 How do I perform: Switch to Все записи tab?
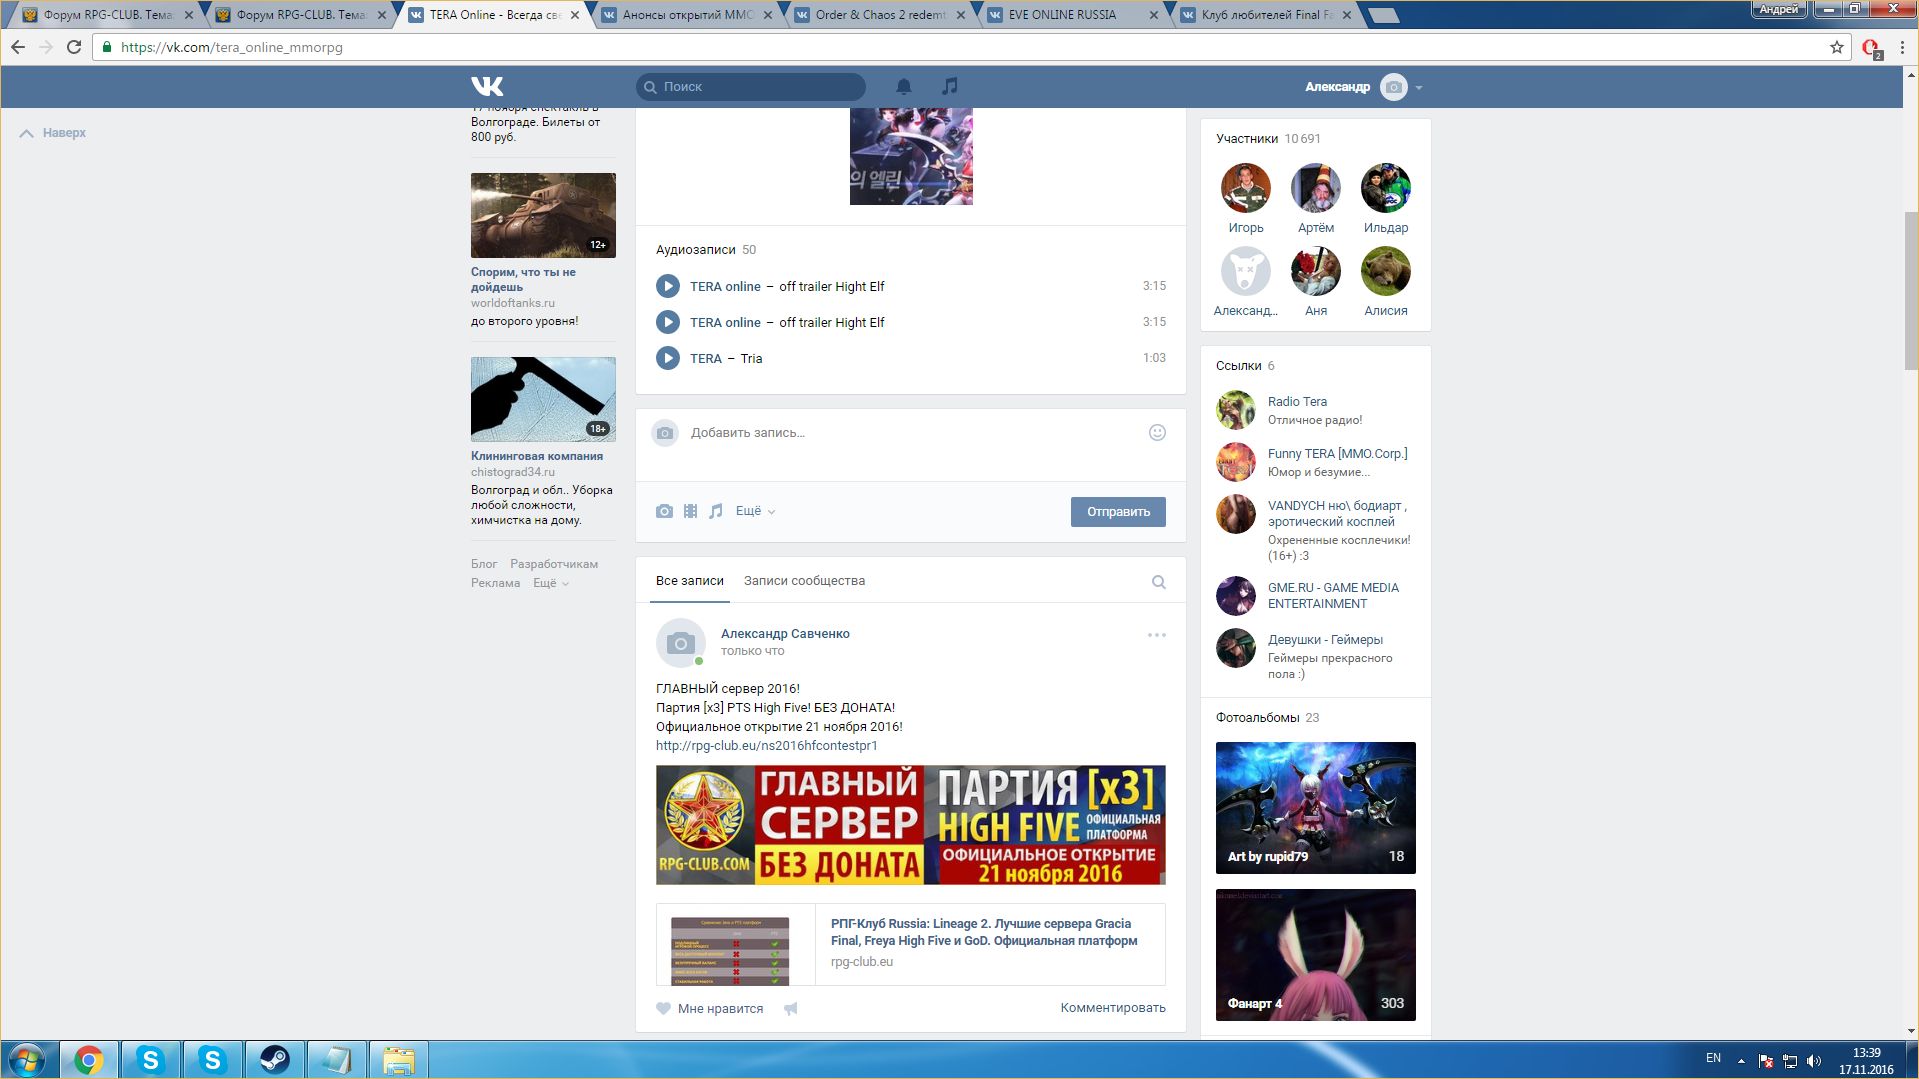pos(690,581)
